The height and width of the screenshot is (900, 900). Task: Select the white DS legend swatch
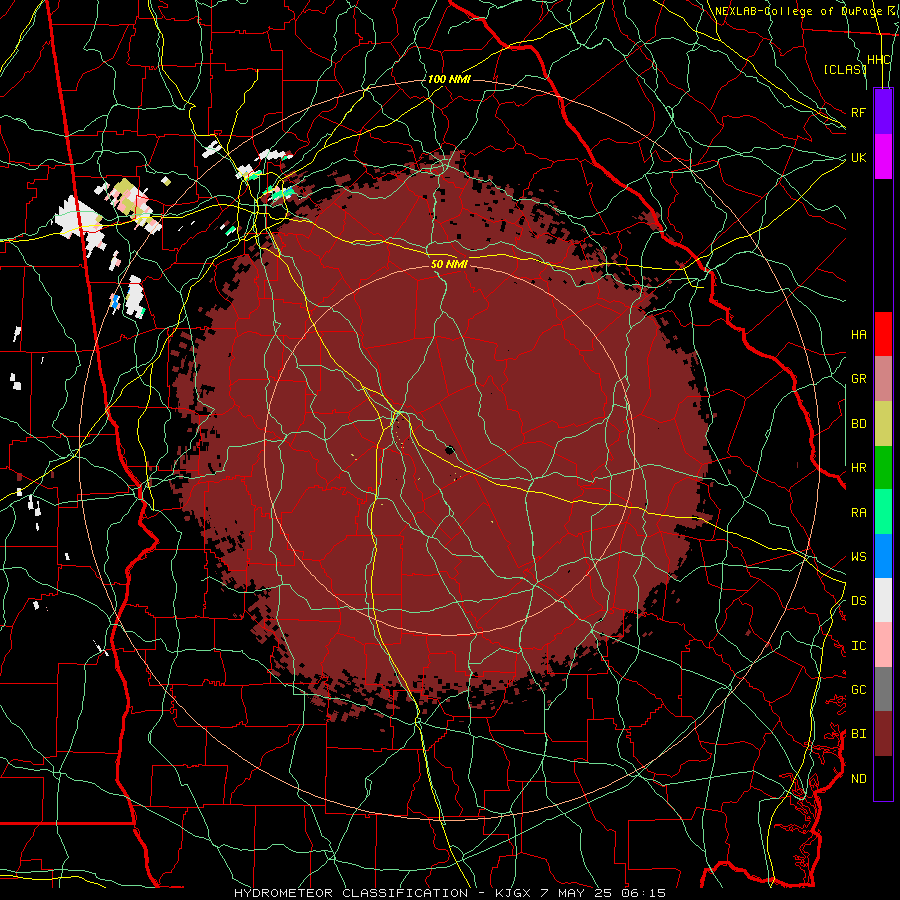pyautogui.click(x=883, y=600)
